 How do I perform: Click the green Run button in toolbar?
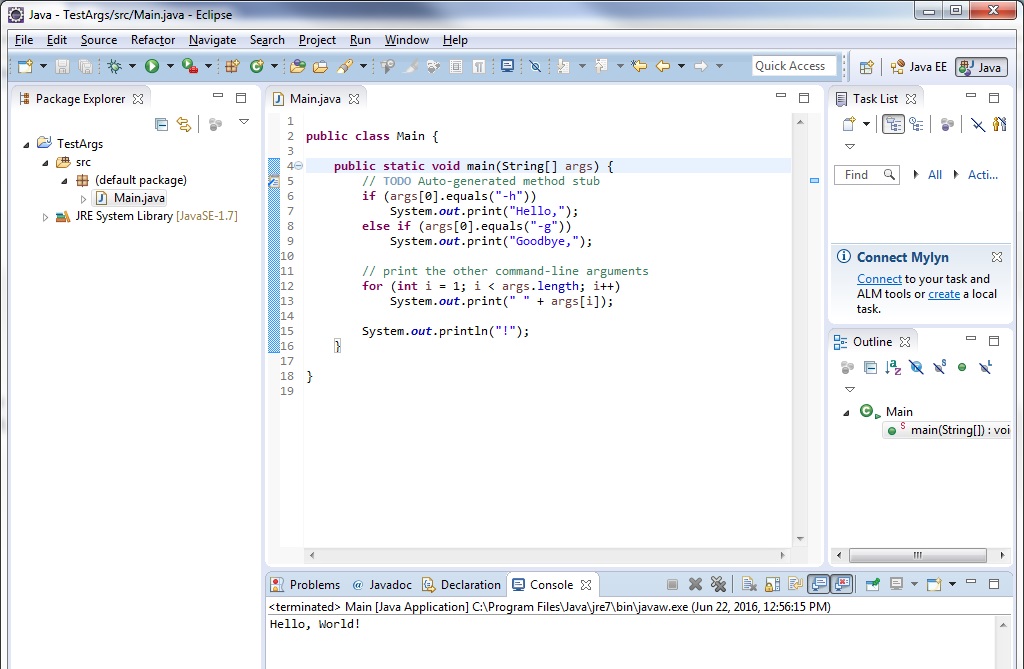152,66
